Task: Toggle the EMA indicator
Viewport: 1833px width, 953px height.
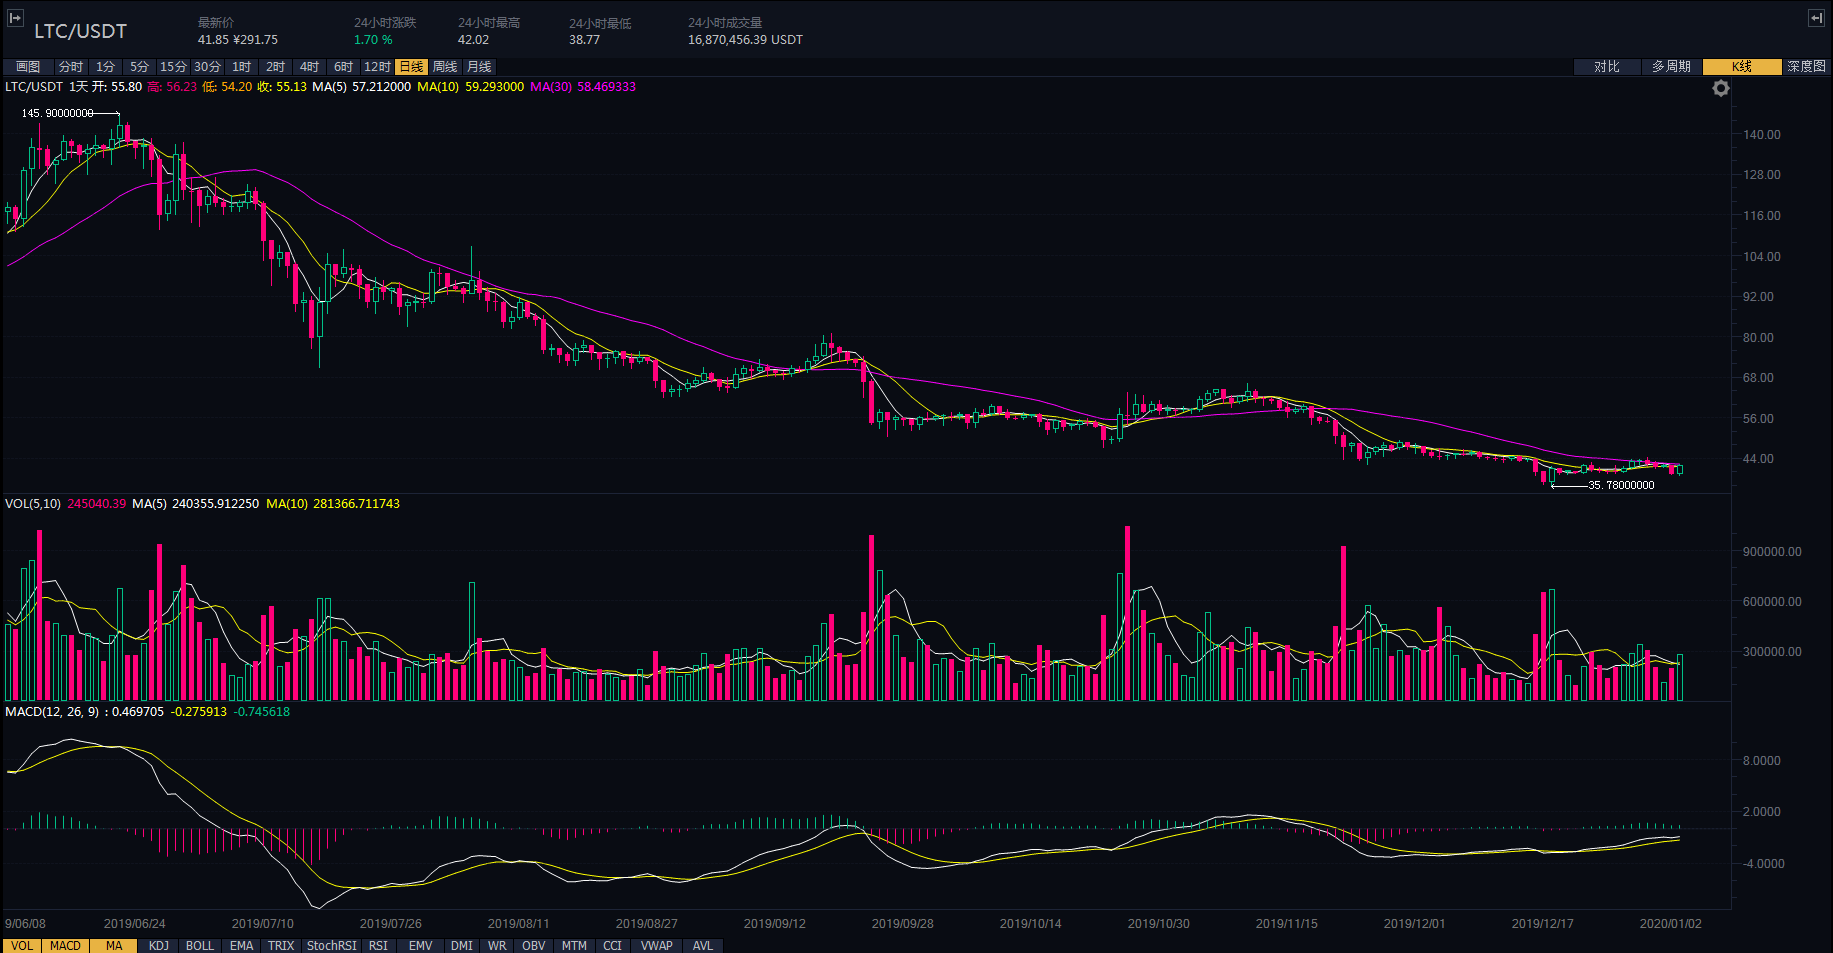Action: pos(241,946)
